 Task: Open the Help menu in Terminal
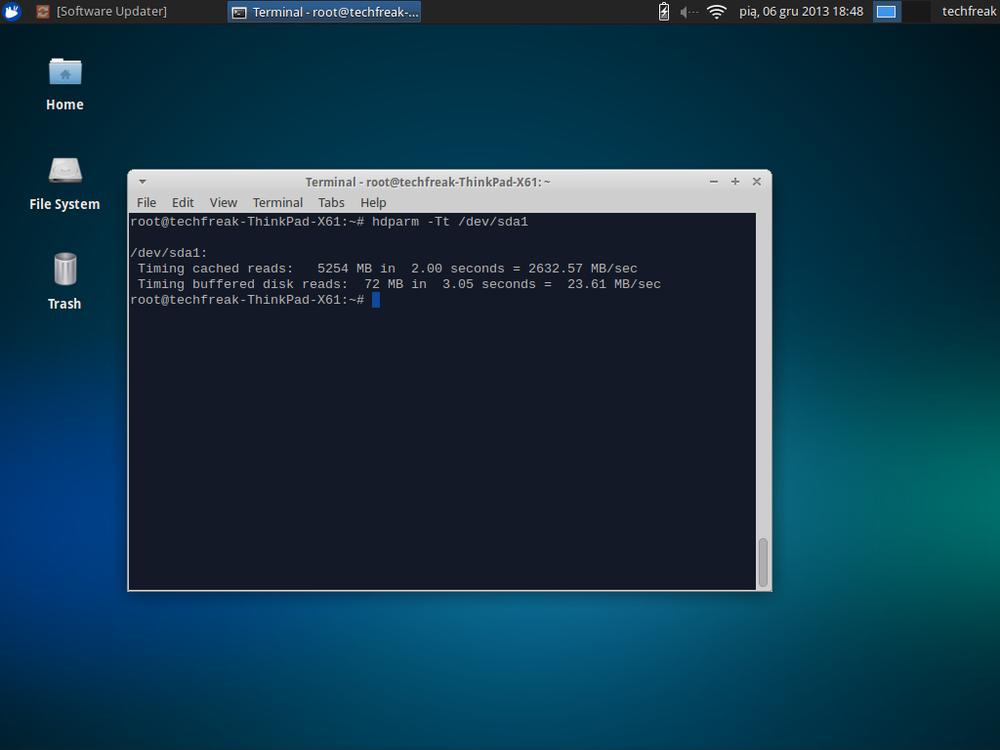click(373, 203)
